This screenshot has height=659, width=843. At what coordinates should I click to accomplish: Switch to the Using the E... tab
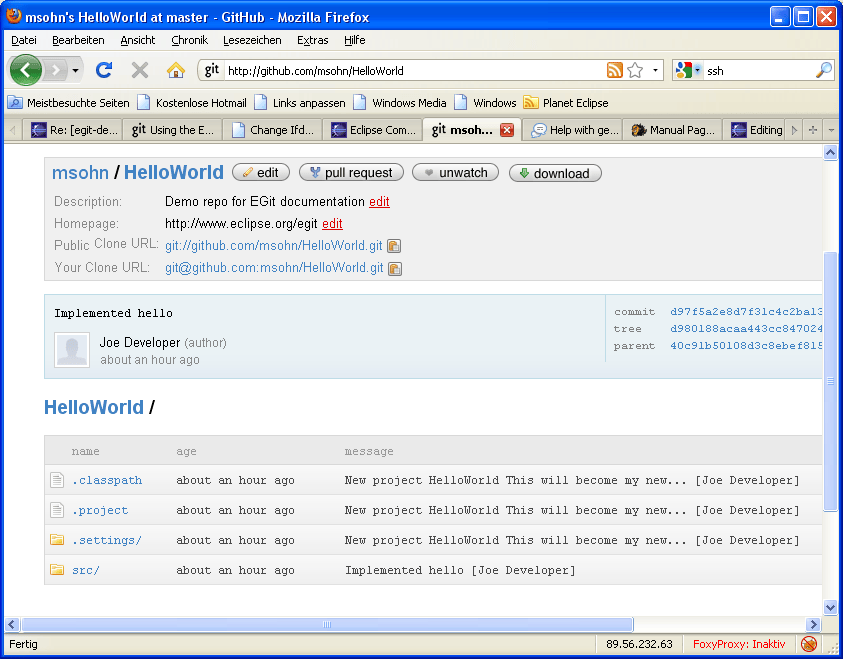point(173,130)
